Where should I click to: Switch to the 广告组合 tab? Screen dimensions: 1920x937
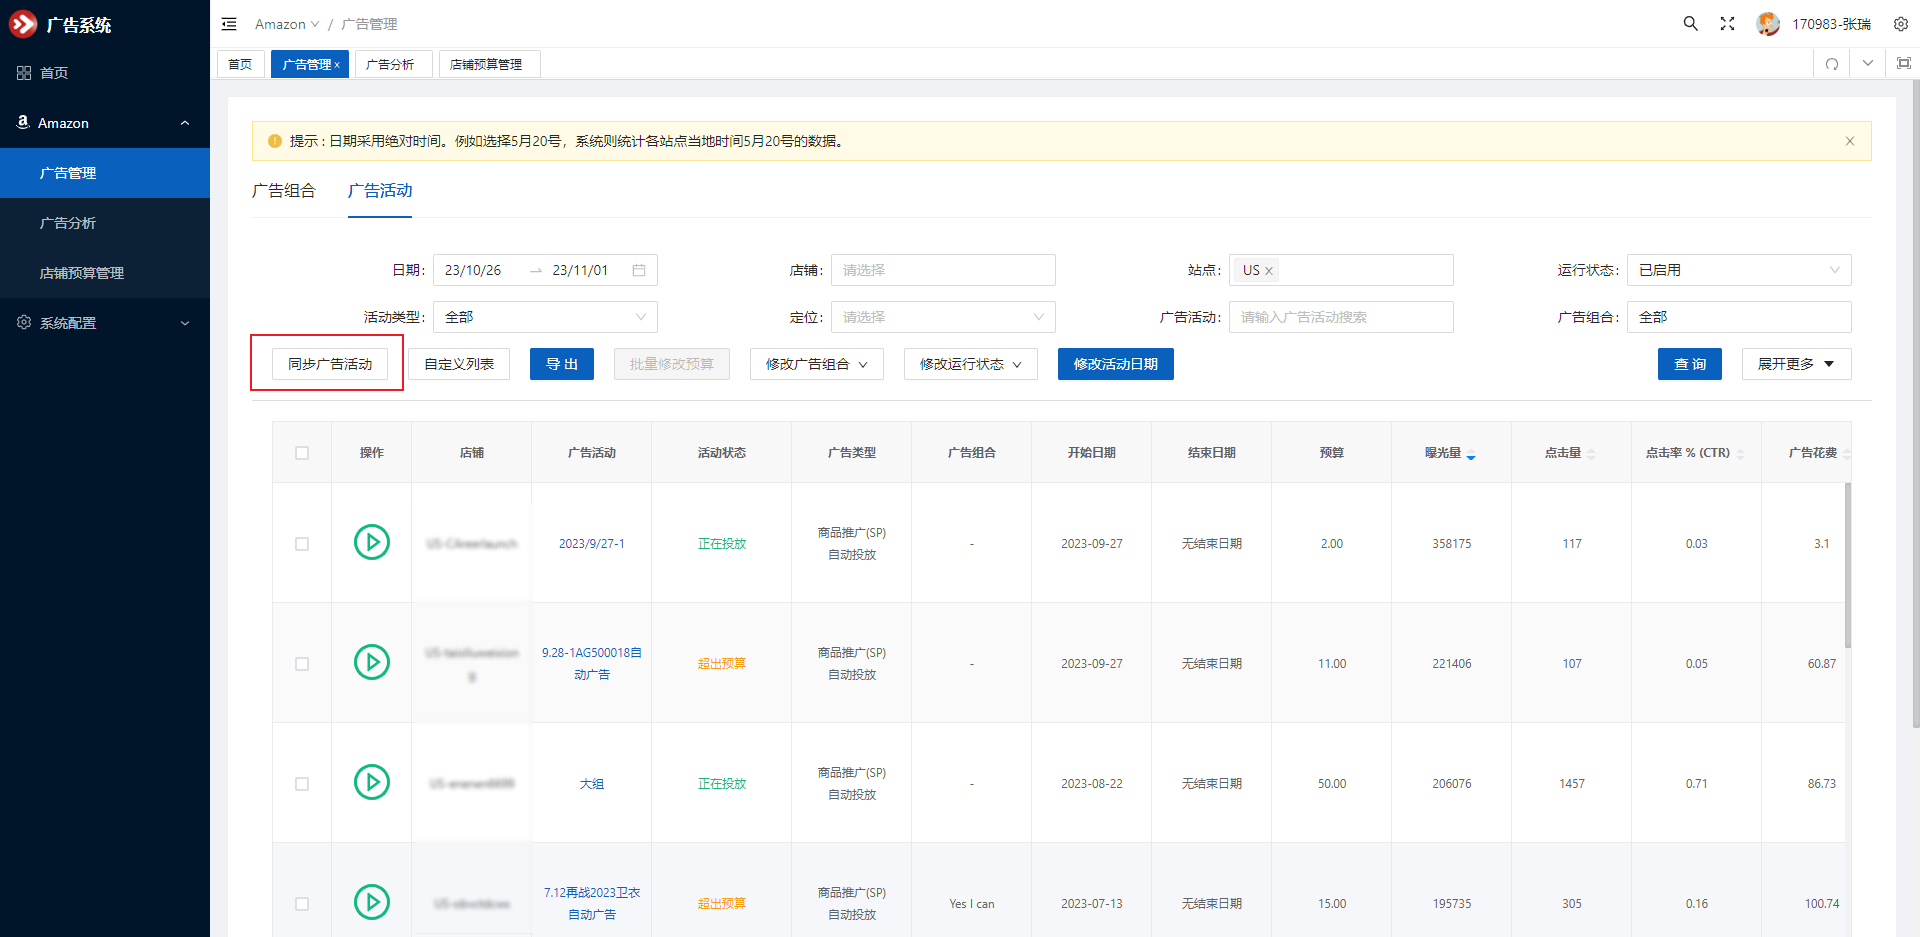[x=284, y=191]
